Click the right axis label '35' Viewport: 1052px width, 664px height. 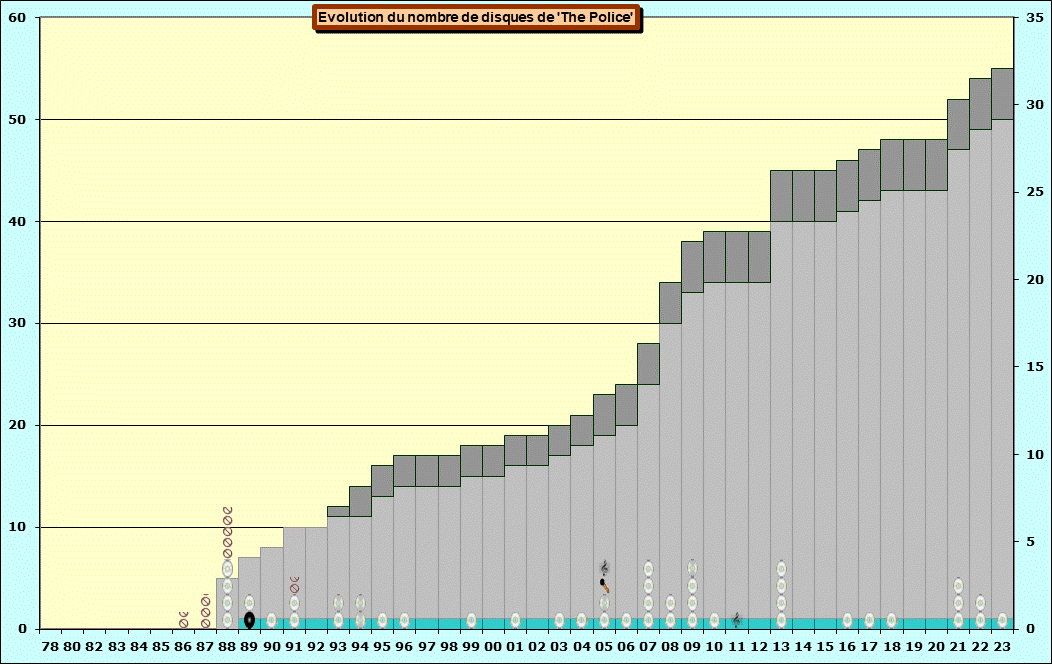pos(1035,17)
